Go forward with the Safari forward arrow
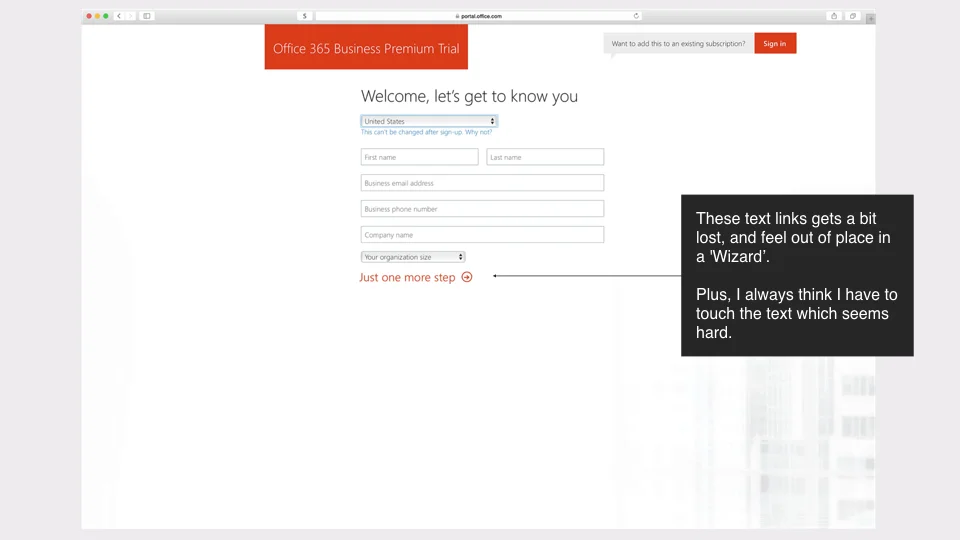The height and width of the screenshot is (540, 960). point(130,16)
